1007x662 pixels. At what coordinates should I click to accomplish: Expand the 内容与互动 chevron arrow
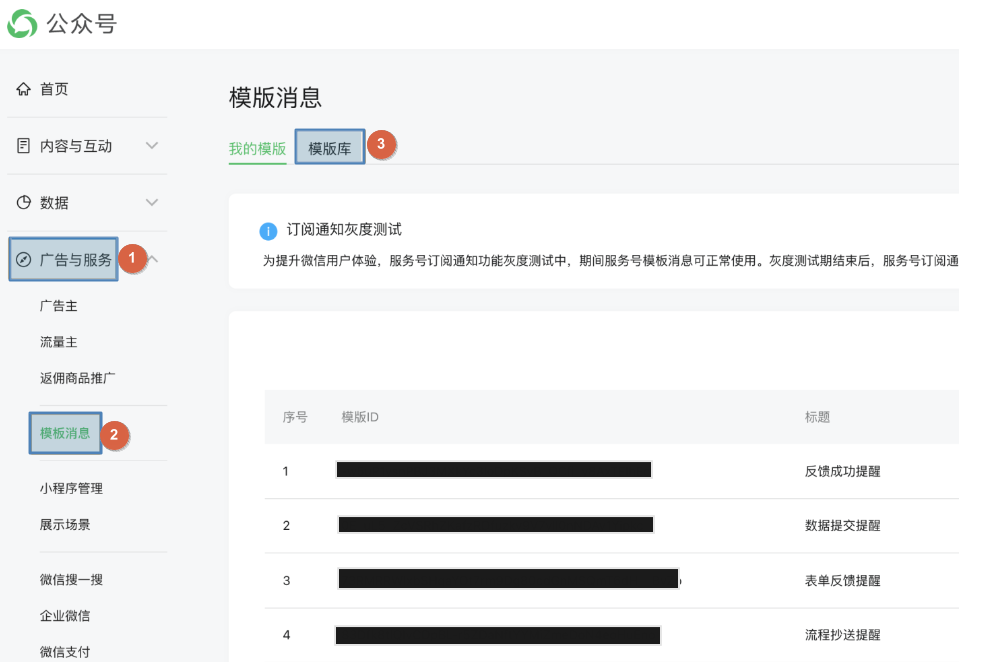(152, 146)
